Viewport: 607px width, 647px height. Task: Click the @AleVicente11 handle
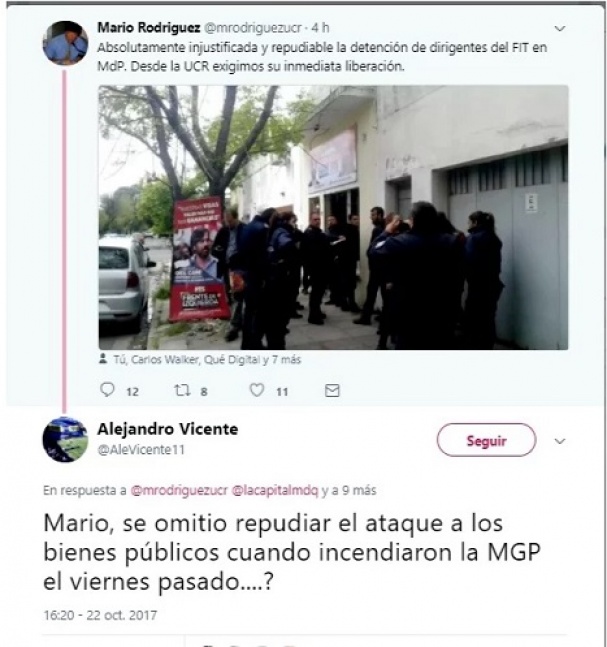141,449
